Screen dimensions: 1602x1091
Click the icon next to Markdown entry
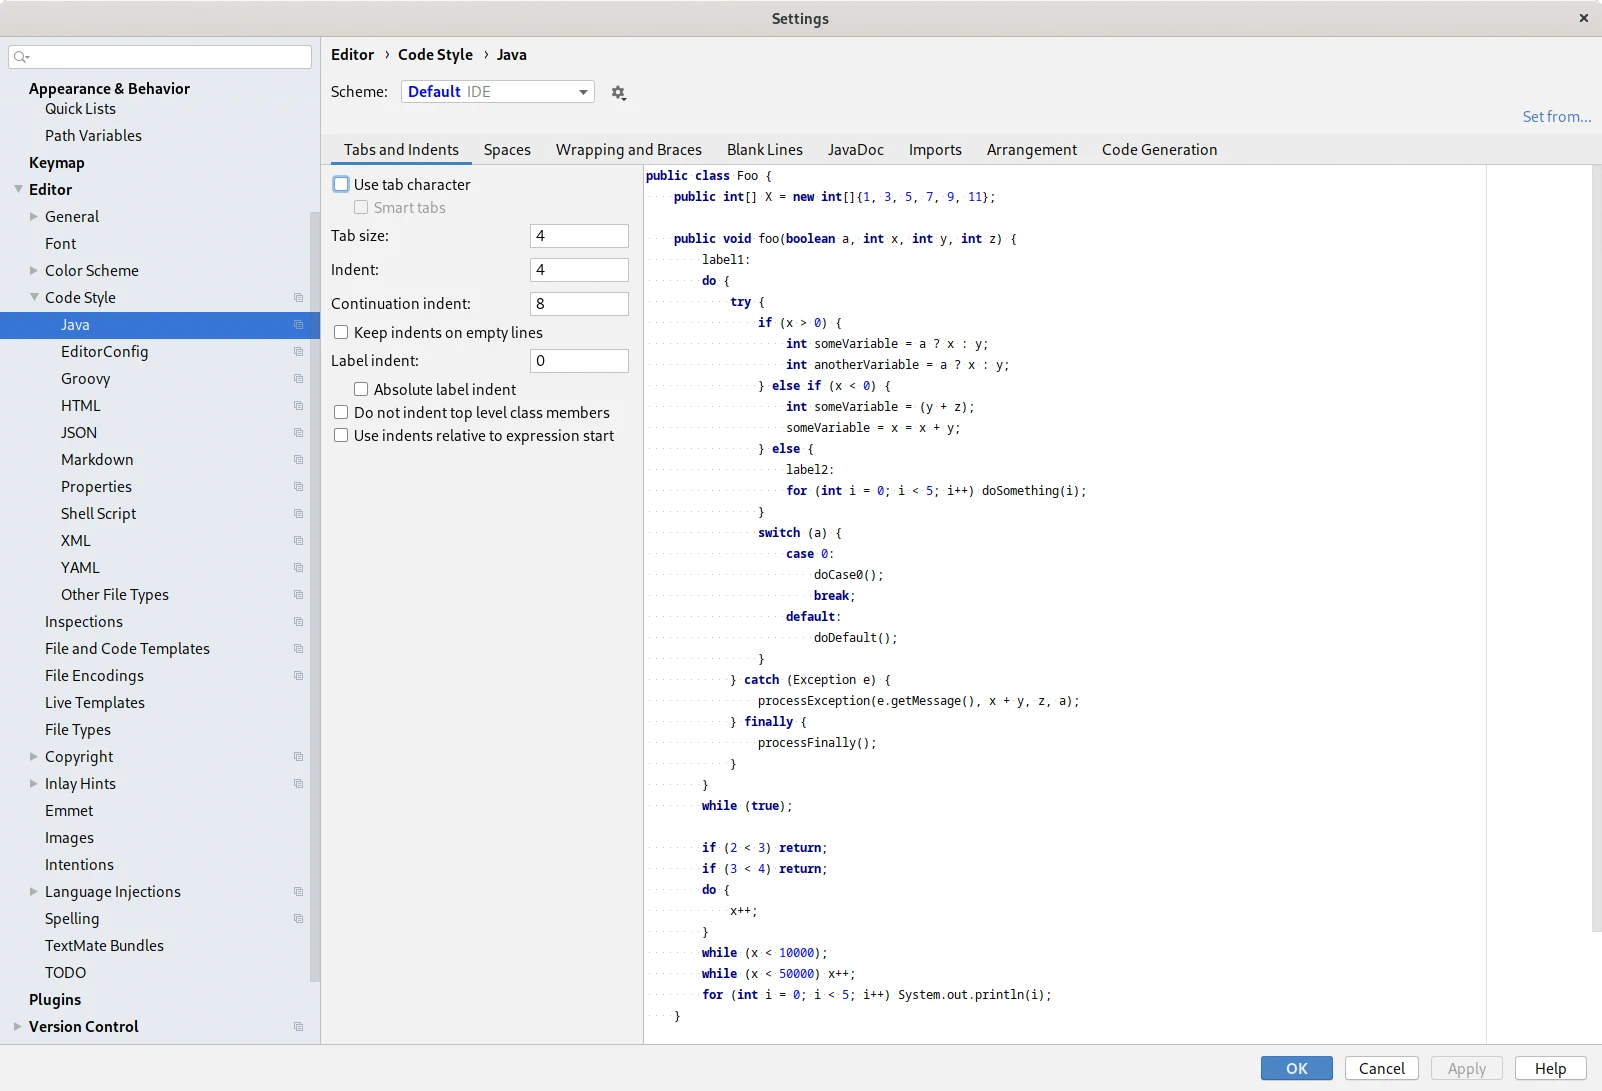point(298,460)
